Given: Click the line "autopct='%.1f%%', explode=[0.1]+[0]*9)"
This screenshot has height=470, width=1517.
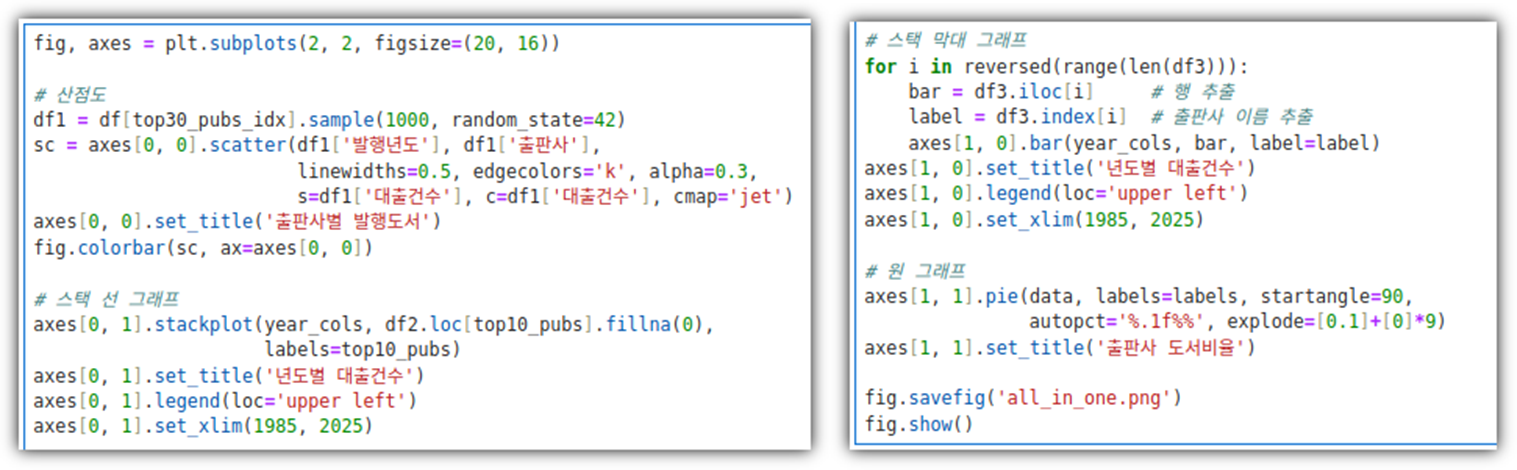Looking at the screenshot, I should pyautogui.click(x=1237, y=322).
